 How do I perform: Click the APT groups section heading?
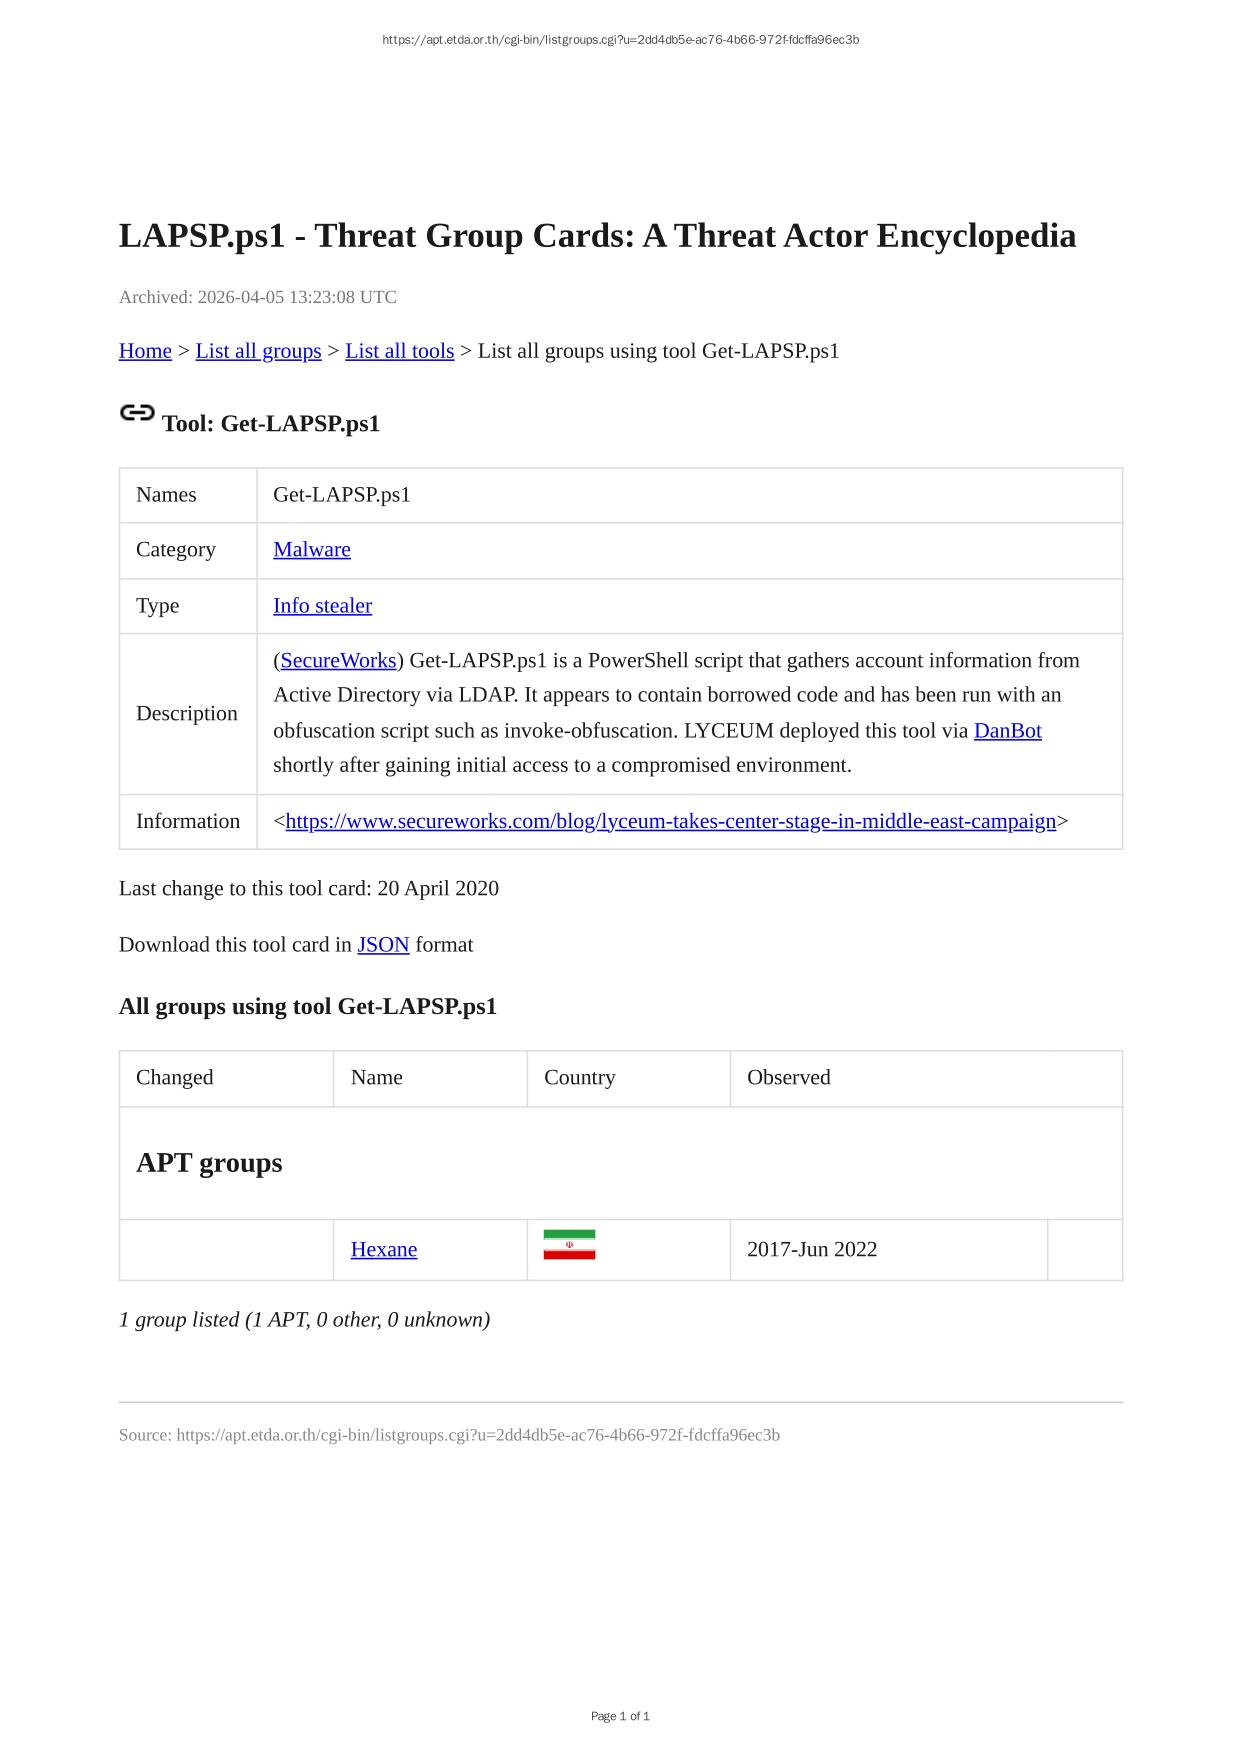pyautogui.click(x=209, y=1162)
